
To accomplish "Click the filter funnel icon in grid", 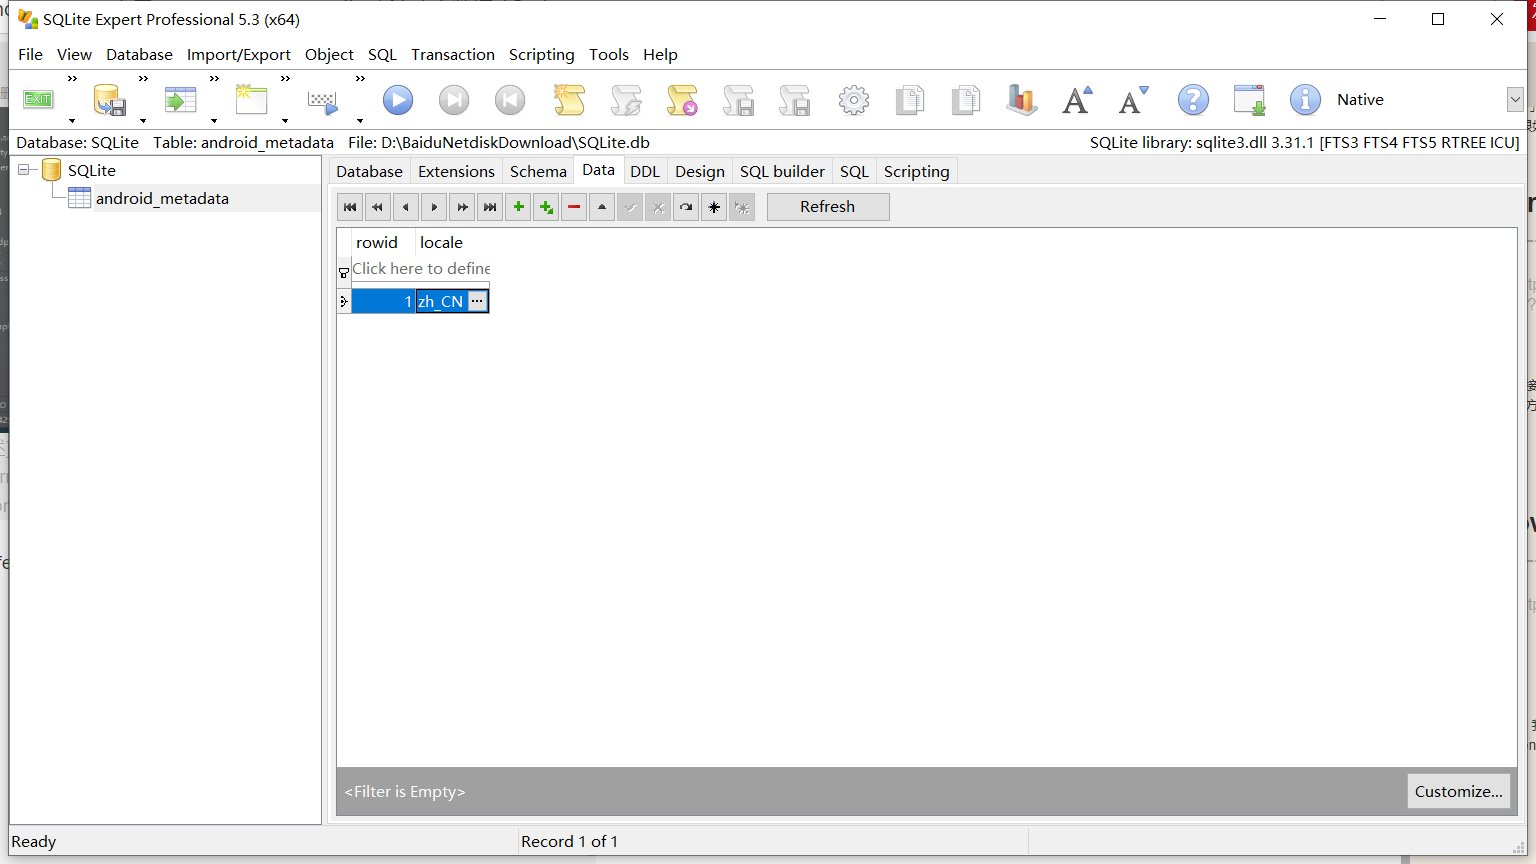I will pos(344,272).
